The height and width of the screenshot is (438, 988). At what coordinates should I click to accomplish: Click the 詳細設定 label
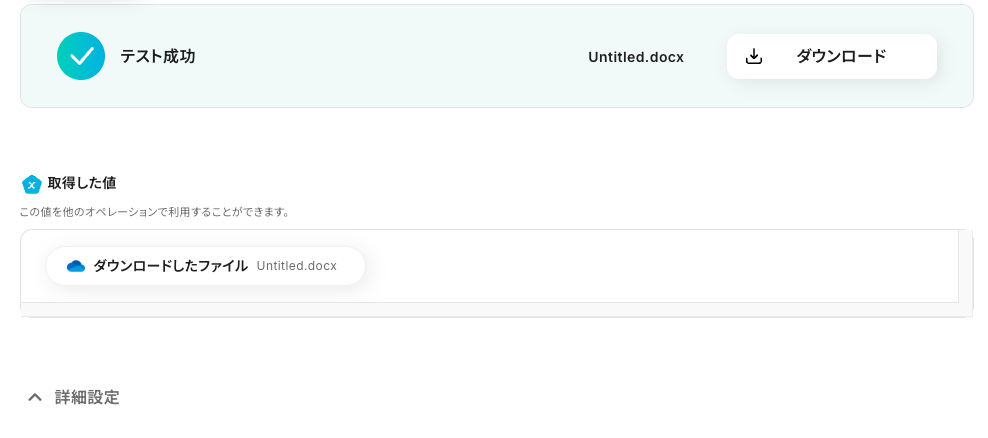pos(87,397)
